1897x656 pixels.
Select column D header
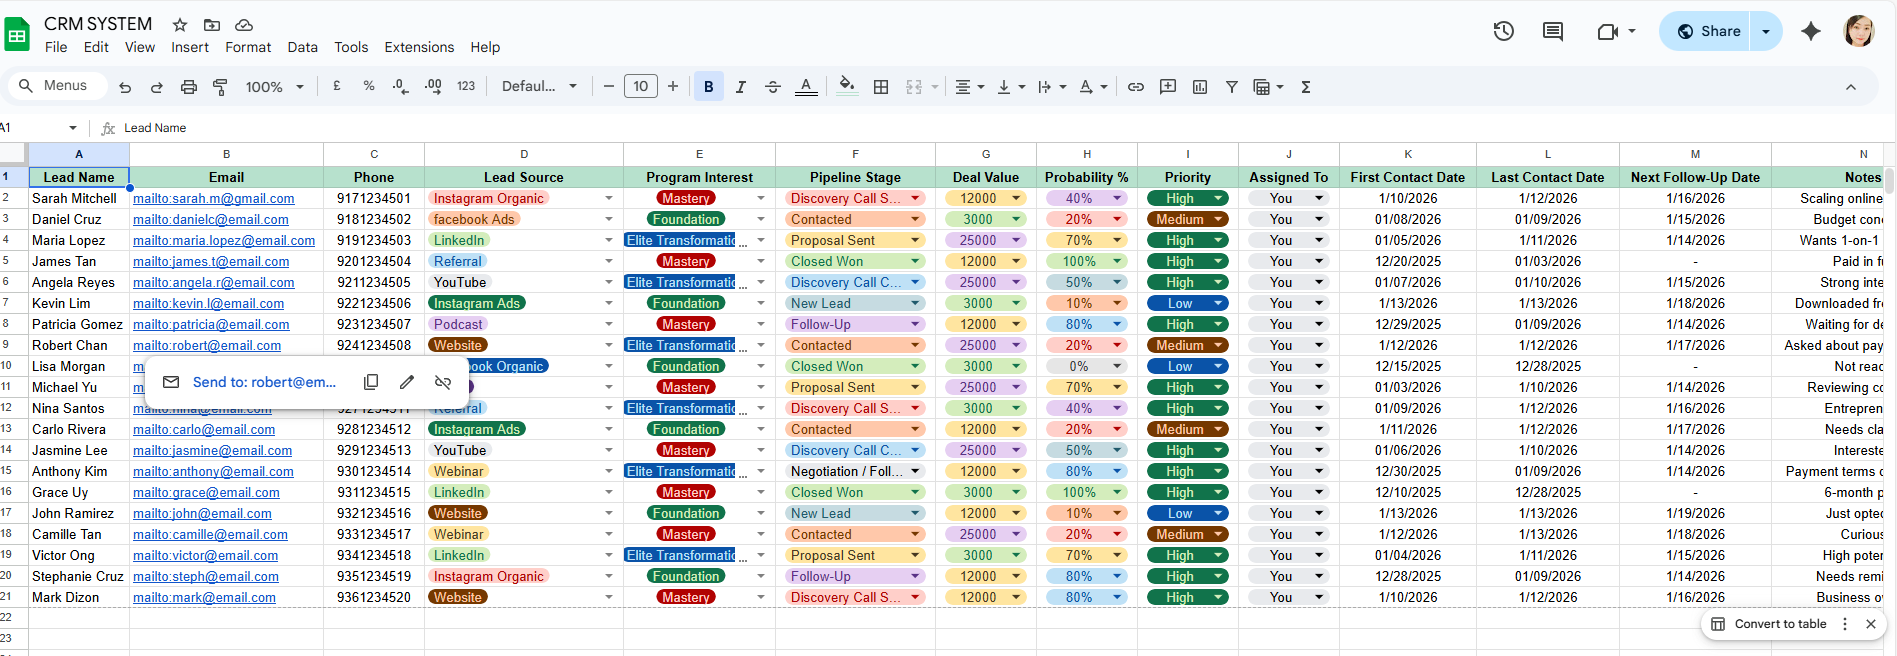(524, 154)
